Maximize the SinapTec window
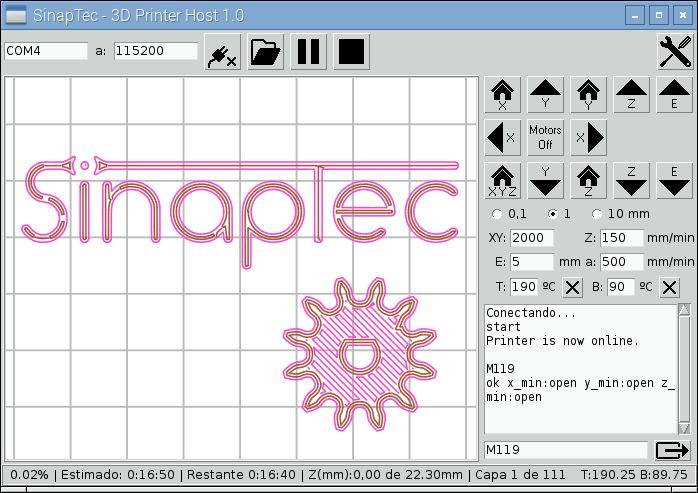Viewport: 698px width, 493px height. point(659,15)
